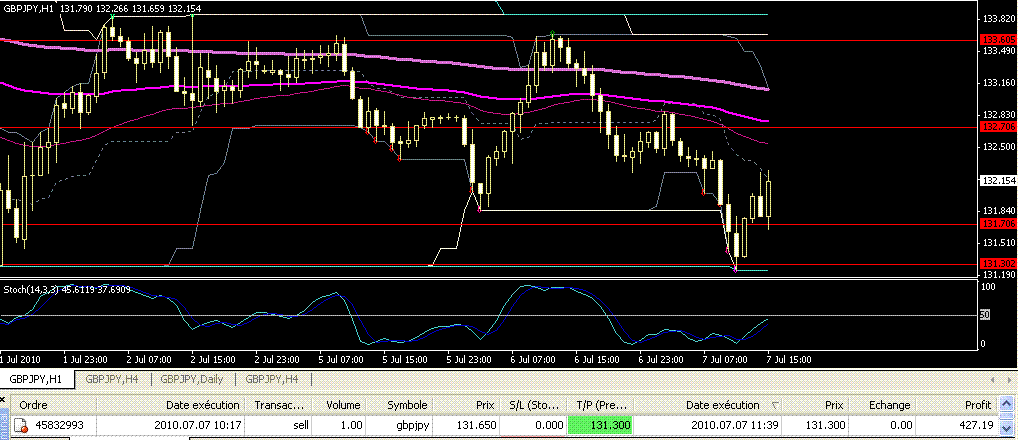Image resolution: width=1018 pixels, height=440 pixels.
Task: Open the GBPJPY,H4 tab after GBPJPY,Daily
Action: [x=273, y=379]
